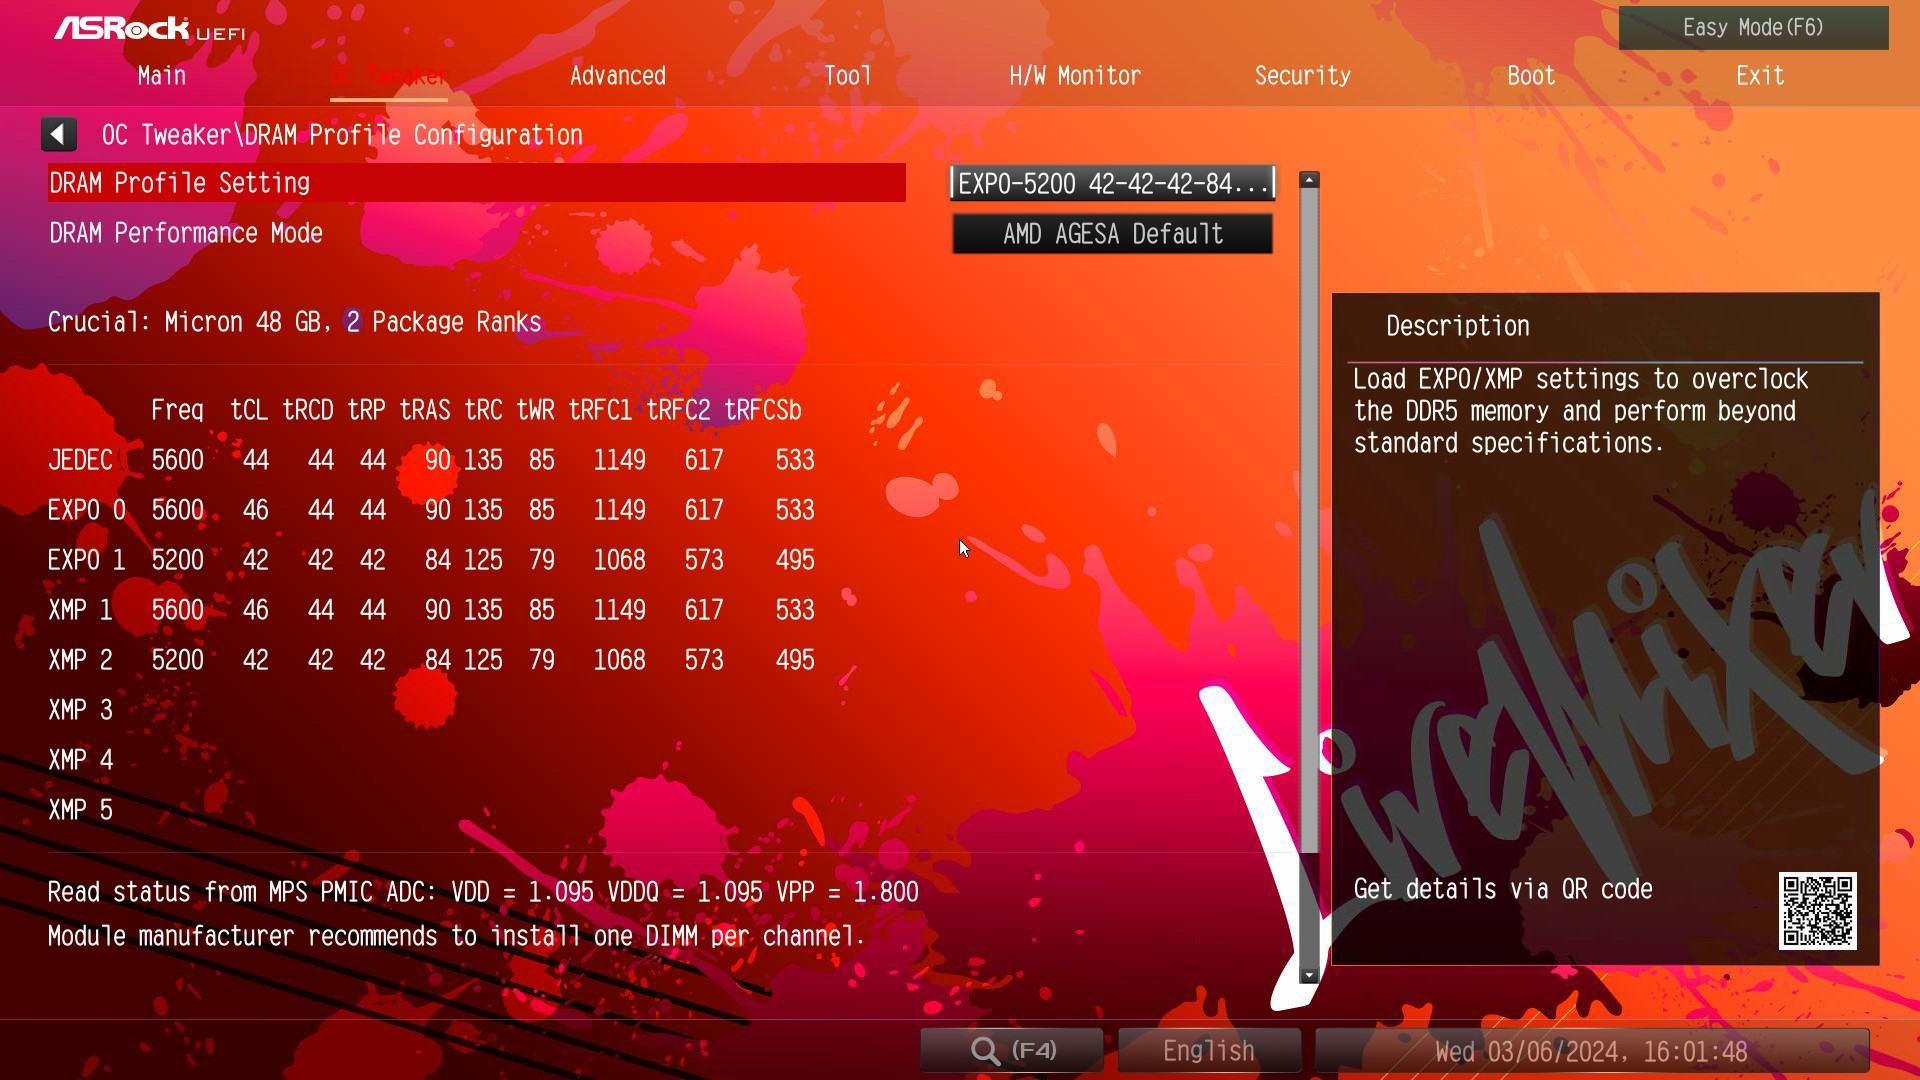The height and width of the screenshot is (1080, 1920).
Task: Click the XMP 4 row label
Action: [x=80, y=760]
